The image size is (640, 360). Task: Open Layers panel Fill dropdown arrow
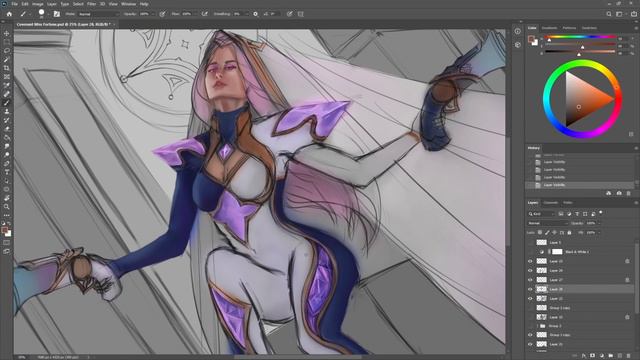tap(598, 233)
